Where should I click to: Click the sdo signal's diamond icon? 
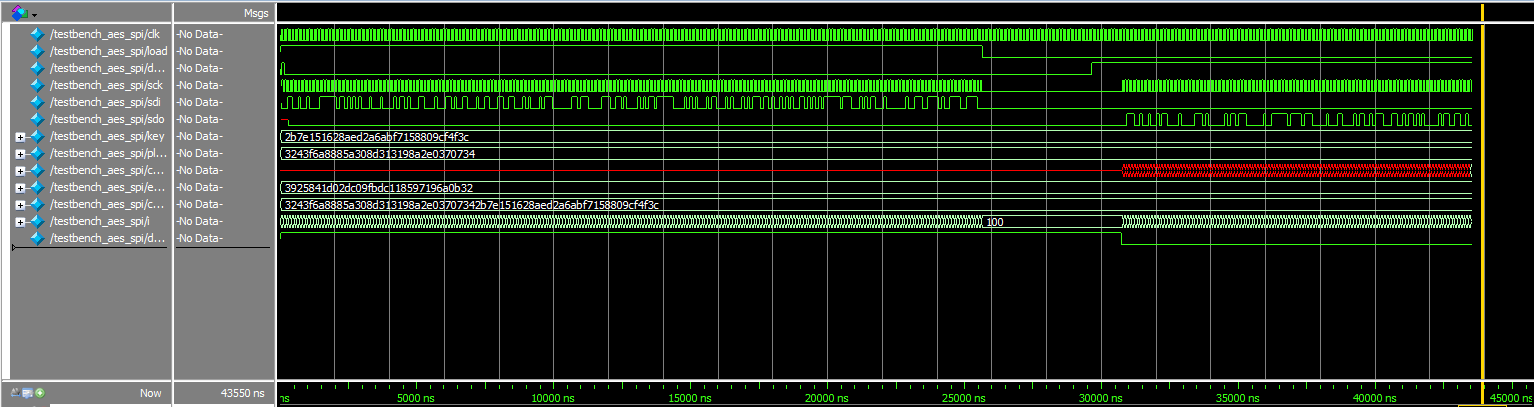[38, 119]
